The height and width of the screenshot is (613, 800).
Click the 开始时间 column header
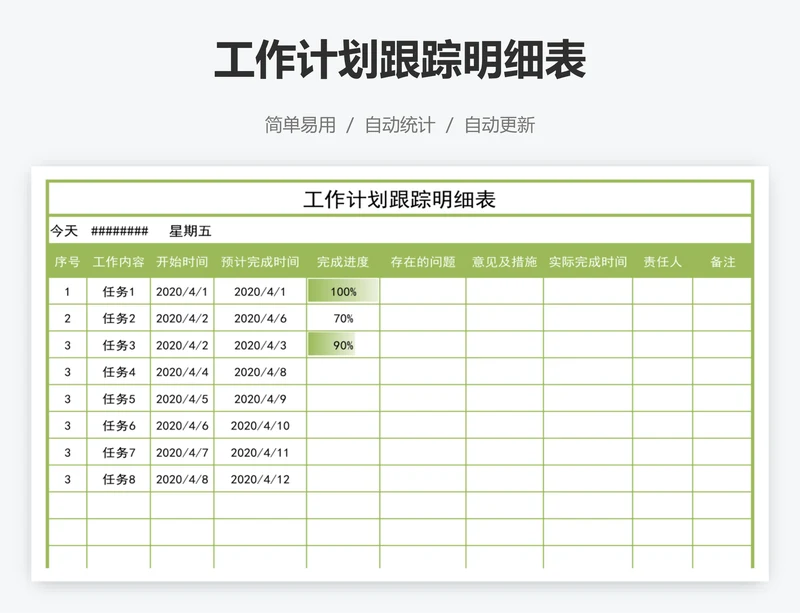[182, 262]
